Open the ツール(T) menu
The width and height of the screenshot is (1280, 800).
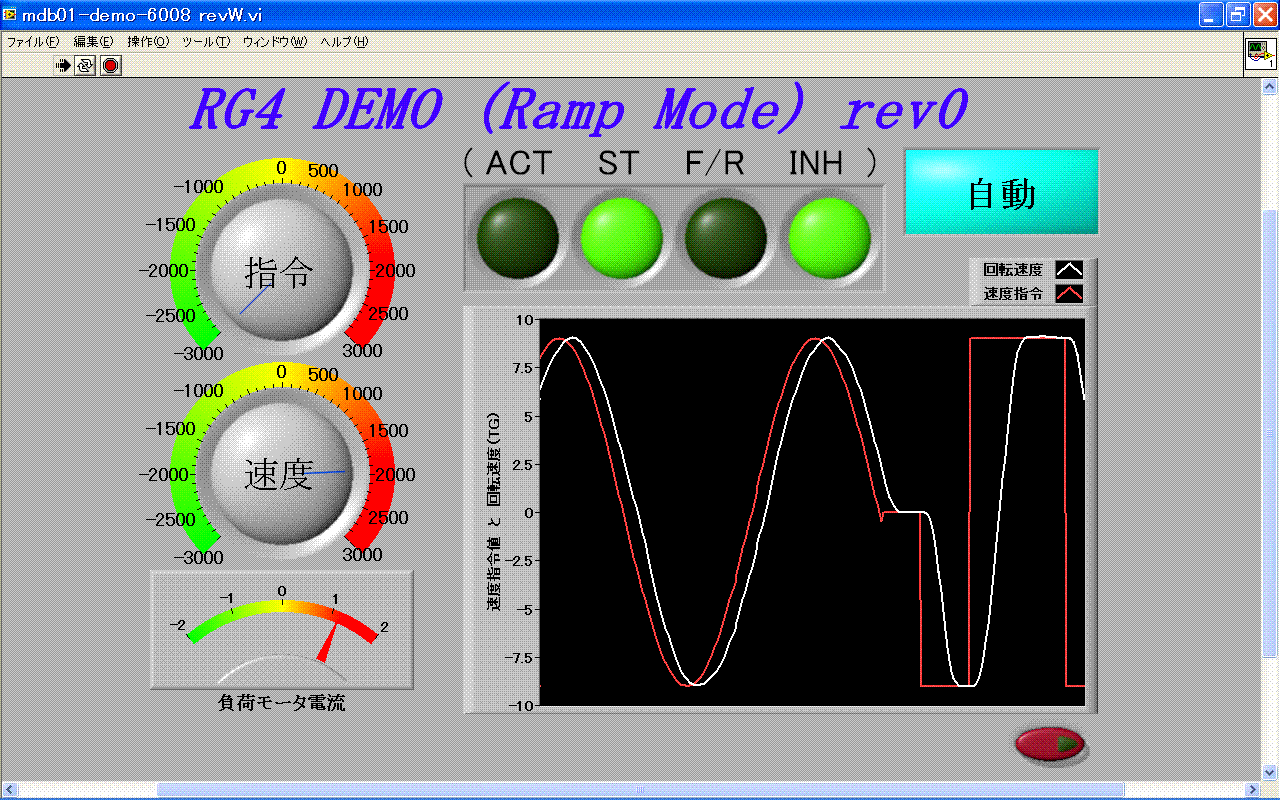tap(206, 42)
